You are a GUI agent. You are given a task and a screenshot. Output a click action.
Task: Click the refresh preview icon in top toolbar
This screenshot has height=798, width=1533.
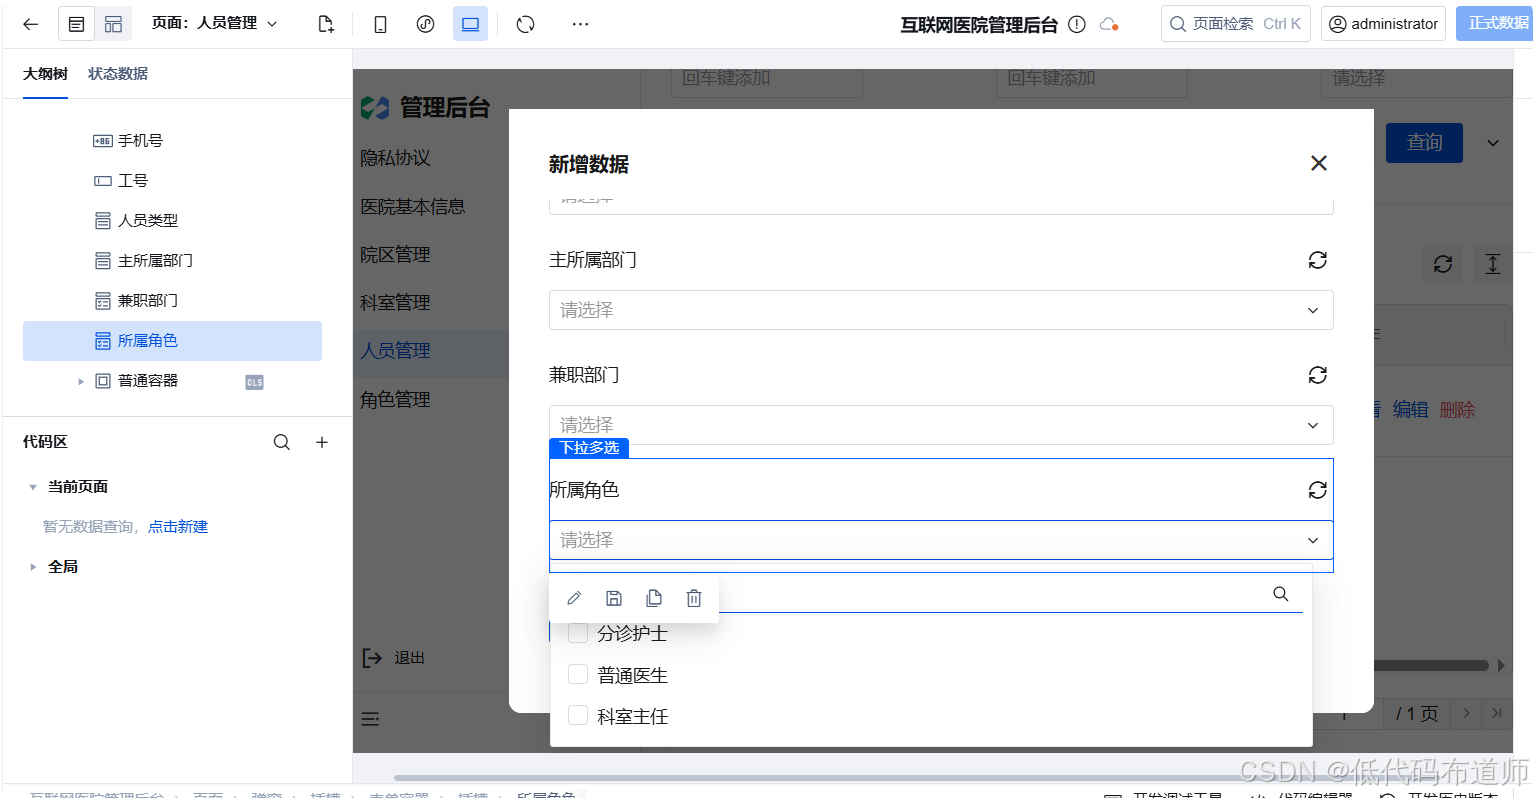(x=525, y=23)
